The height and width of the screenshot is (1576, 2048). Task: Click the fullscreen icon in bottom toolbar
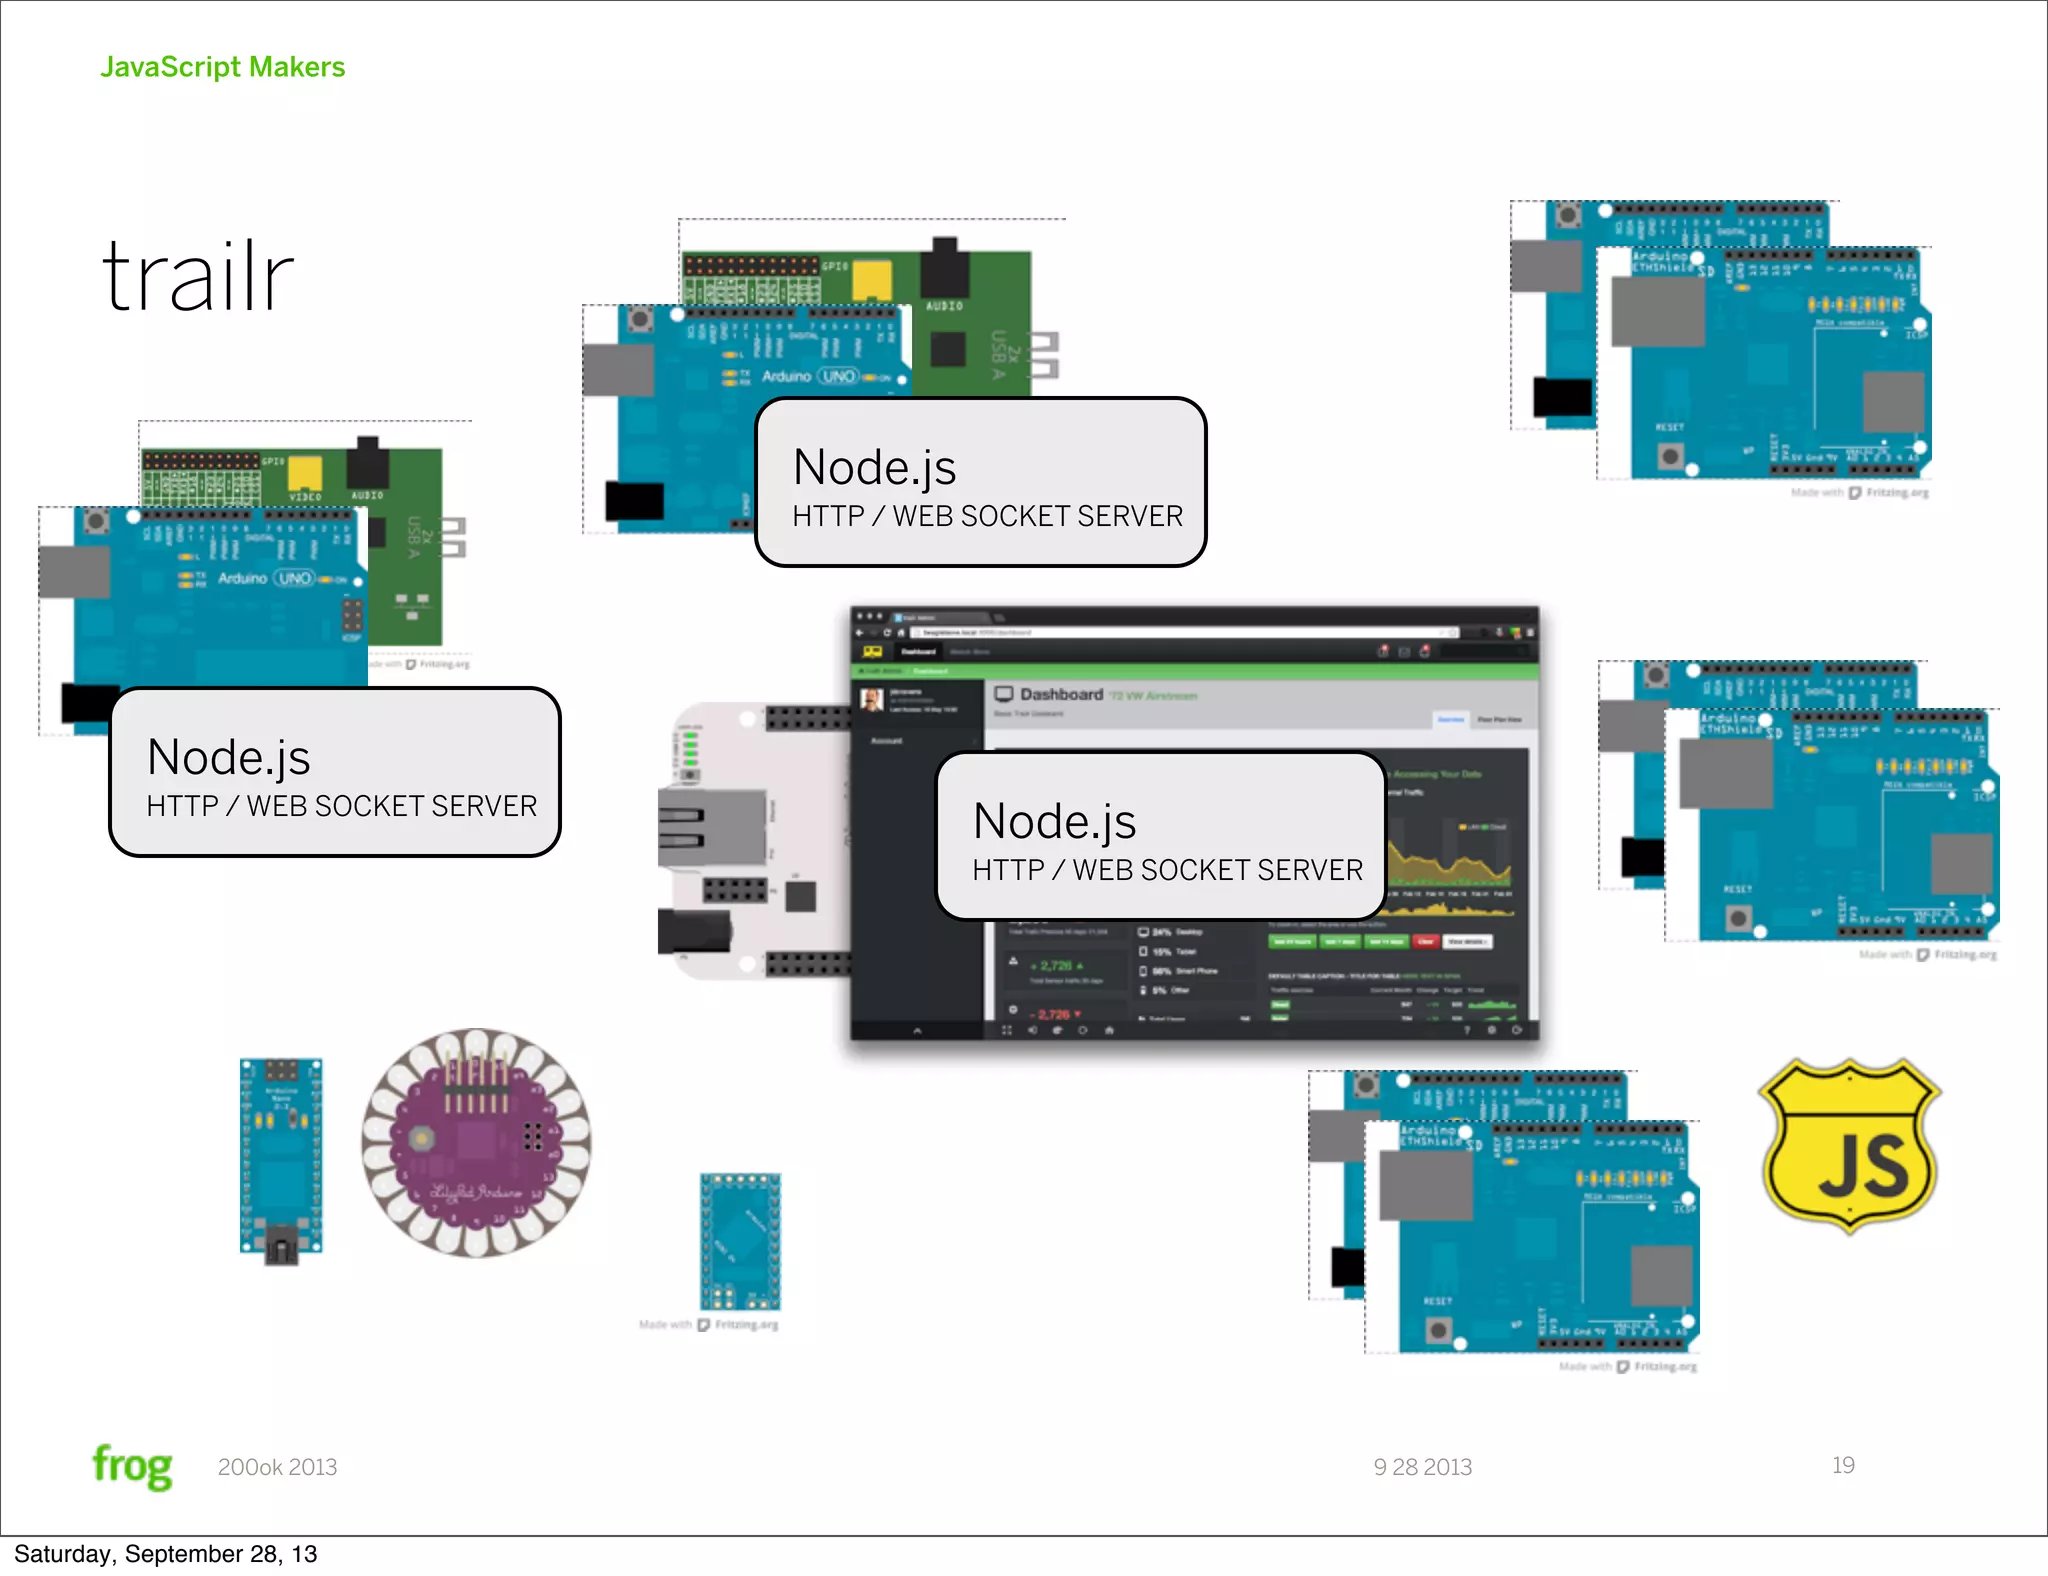click(x=1007, y=1030)
